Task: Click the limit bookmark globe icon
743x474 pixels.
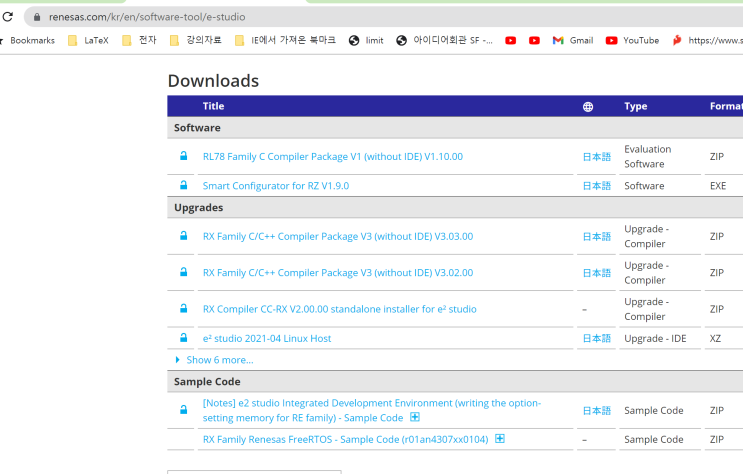Action: tap(355, 40)
